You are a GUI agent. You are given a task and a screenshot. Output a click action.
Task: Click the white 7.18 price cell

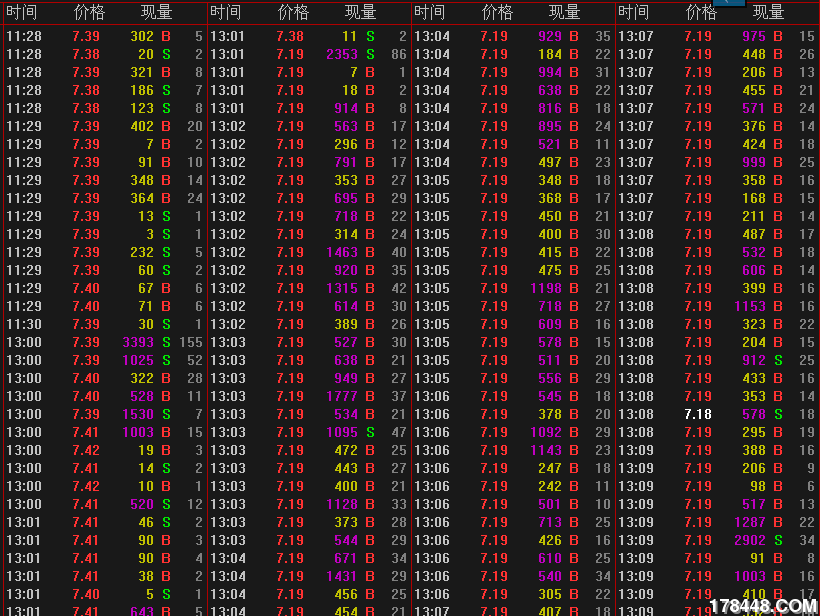click(698, 414)
